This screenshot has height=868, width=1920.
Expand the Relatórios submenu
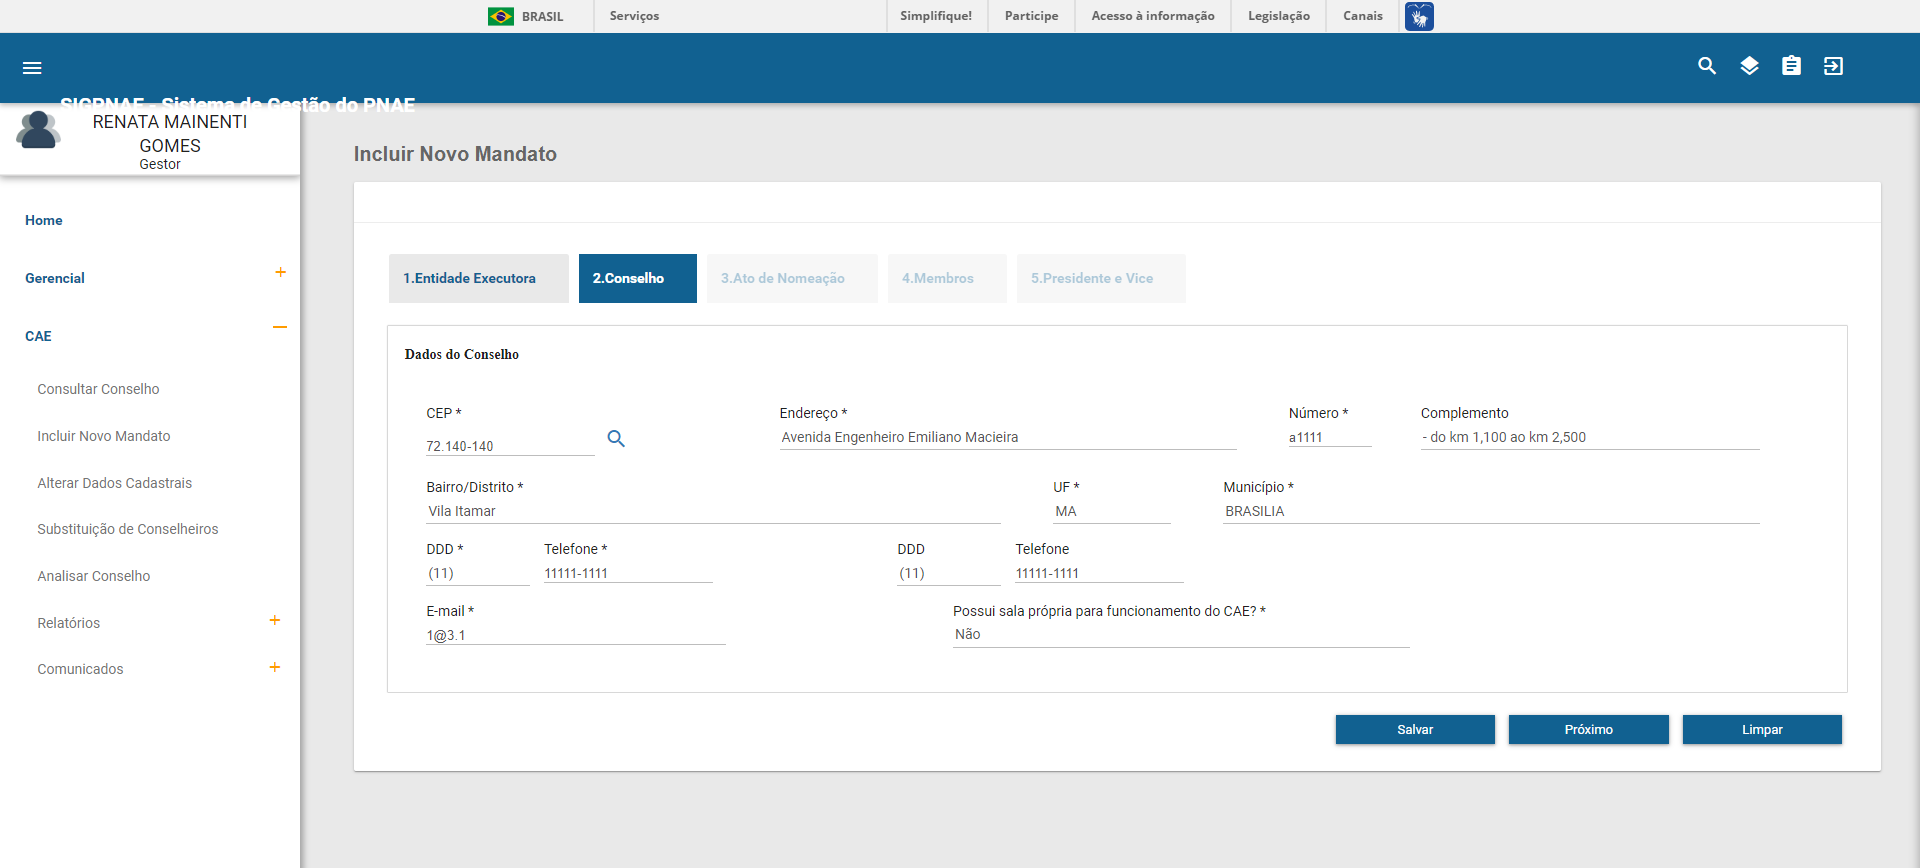click(x=275, y=621)
